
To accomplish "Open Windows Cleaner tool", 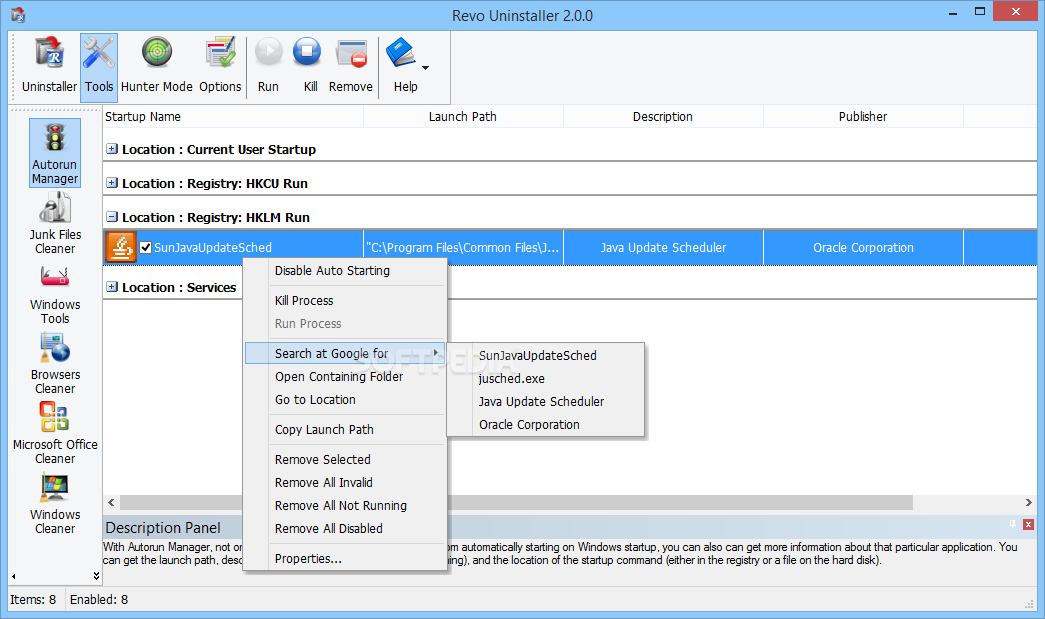I will (55, 504).
